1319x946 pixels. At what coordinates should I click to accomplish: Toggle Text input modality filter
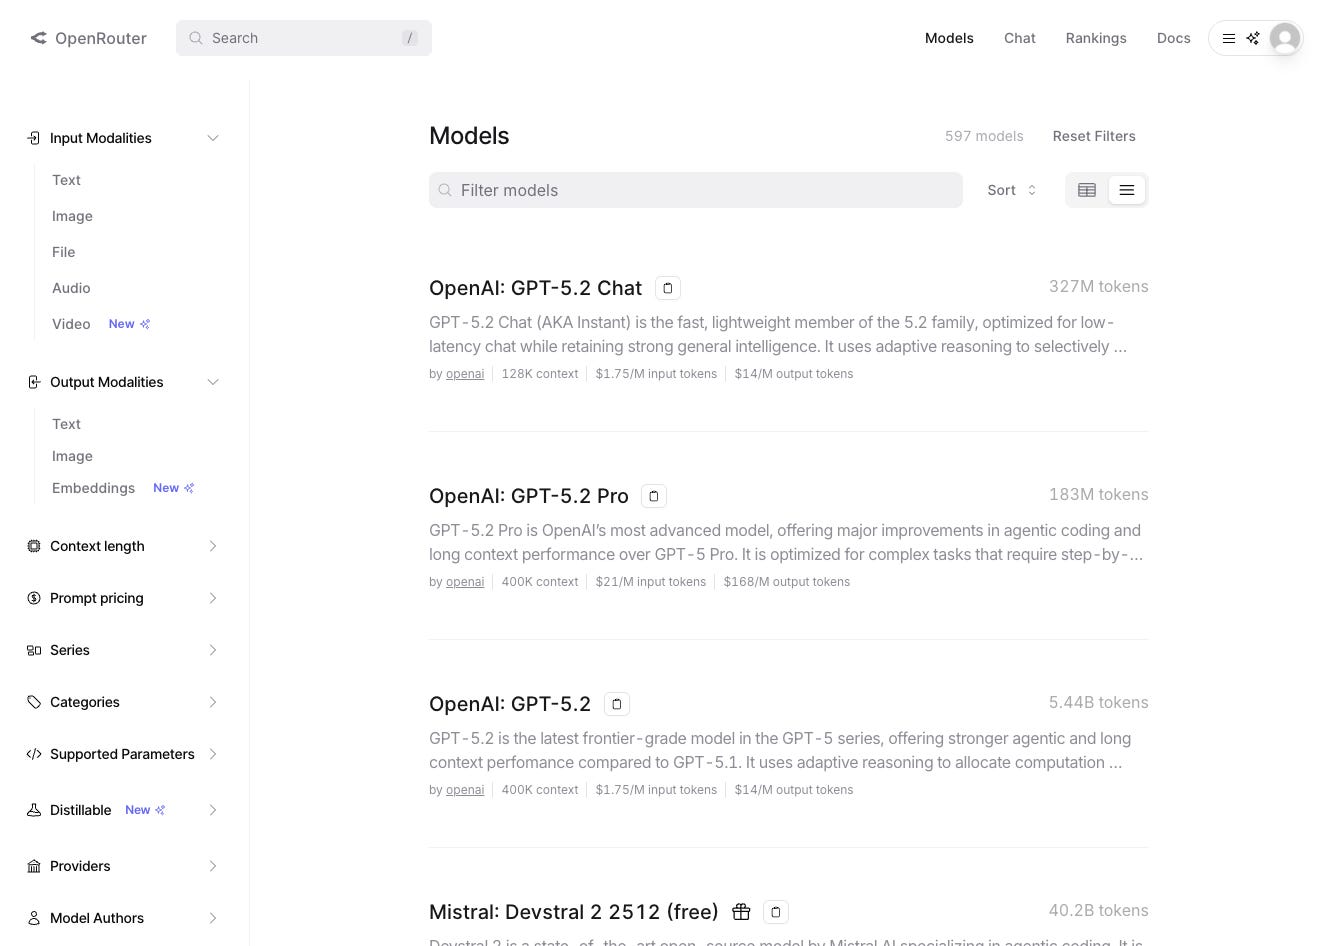pos(66,180)
